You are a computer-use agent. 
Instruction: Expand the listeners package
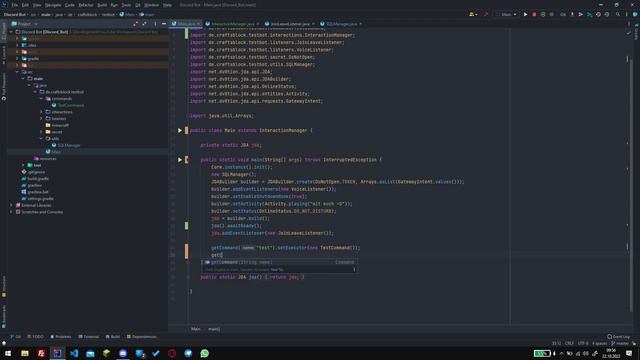(41, 118)
